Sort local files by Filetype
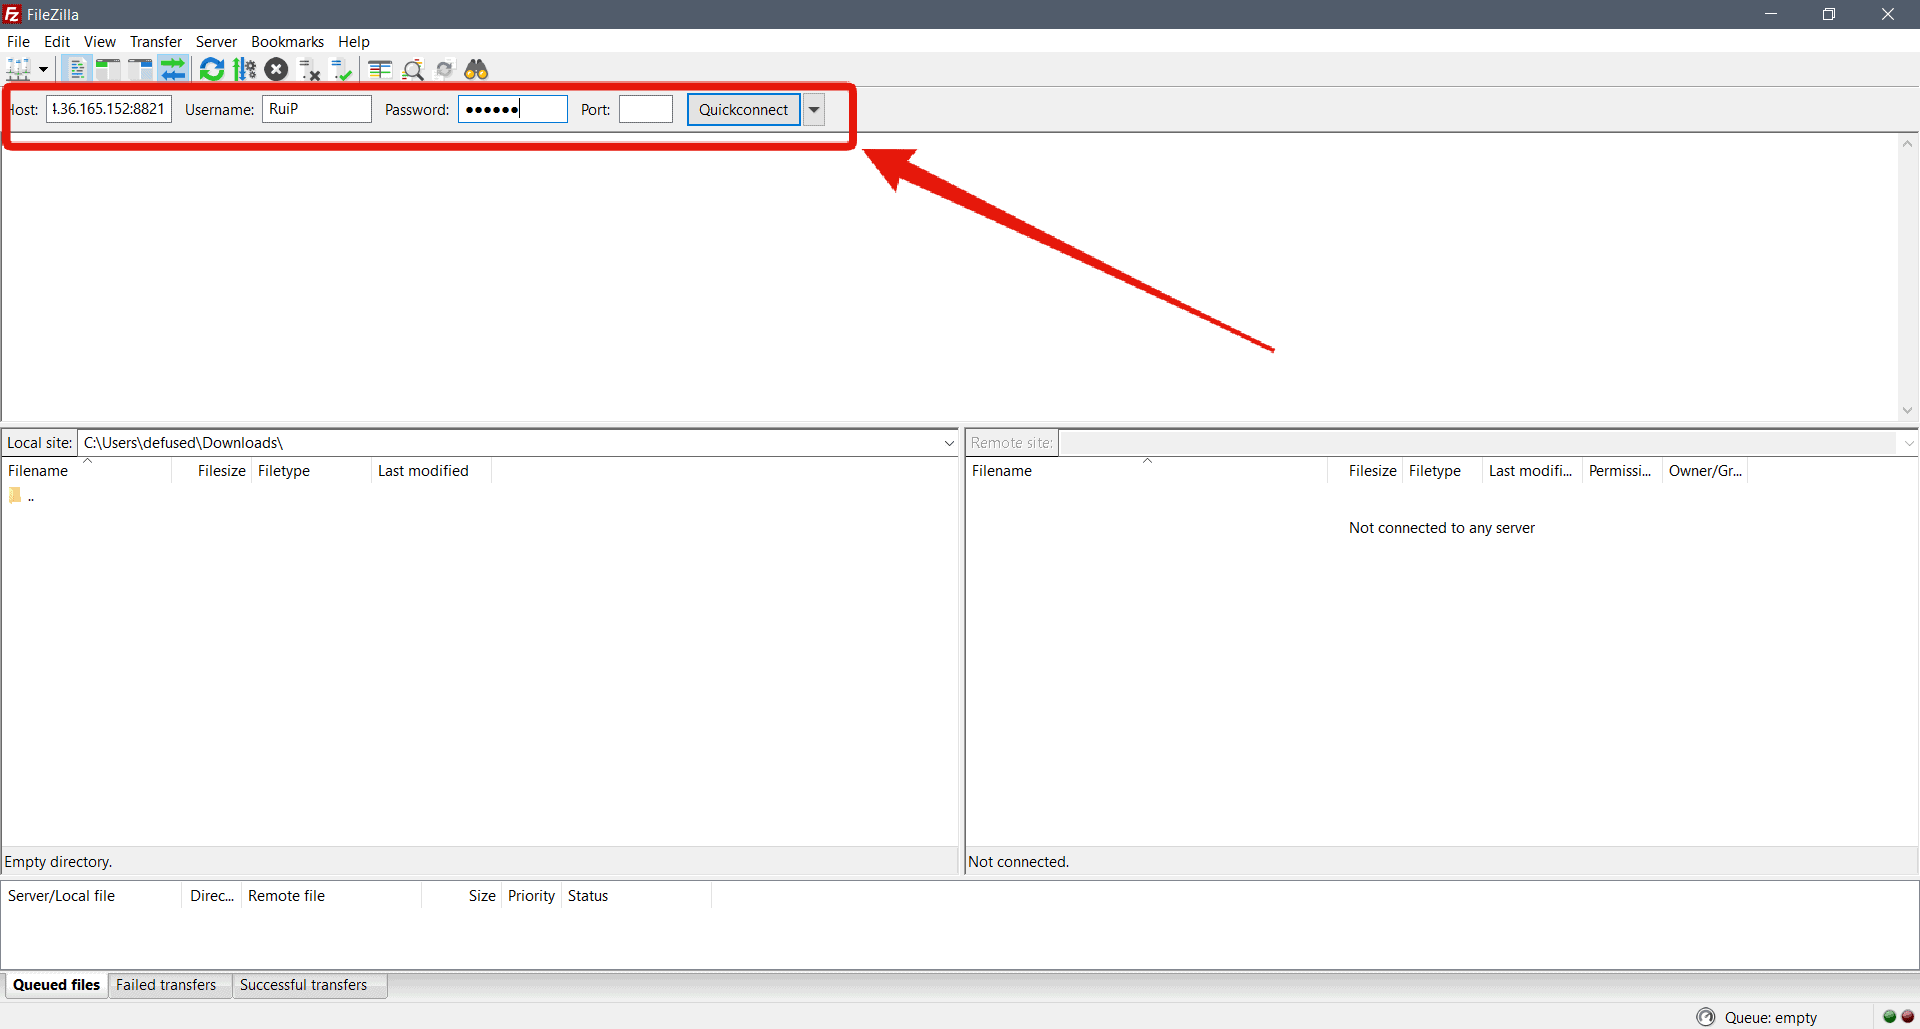Screen dimensions: 1920x1029 pyautogui.click(x=311, y=471)
